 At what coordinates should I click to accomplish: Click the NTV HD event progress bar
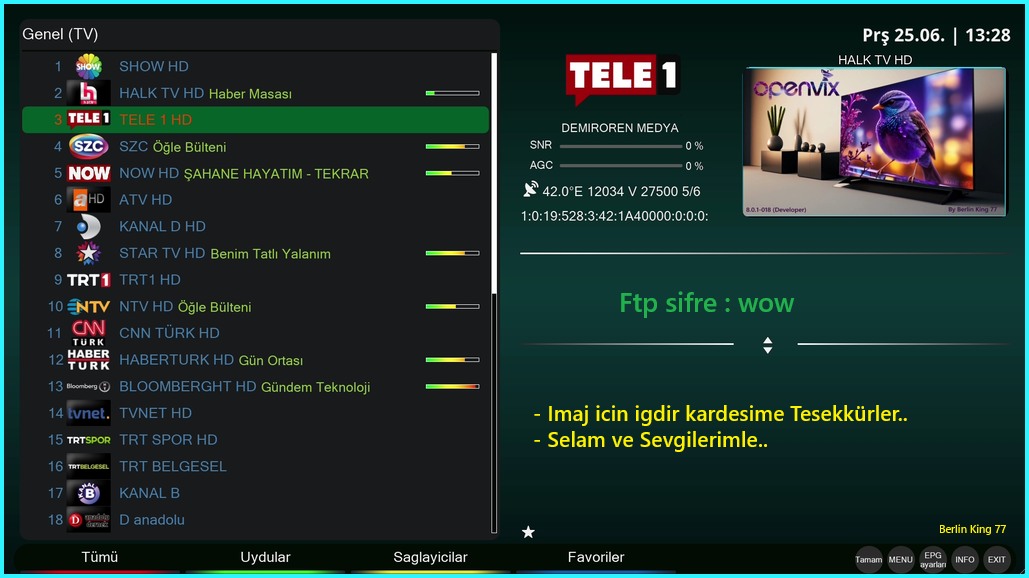(452, 306)
